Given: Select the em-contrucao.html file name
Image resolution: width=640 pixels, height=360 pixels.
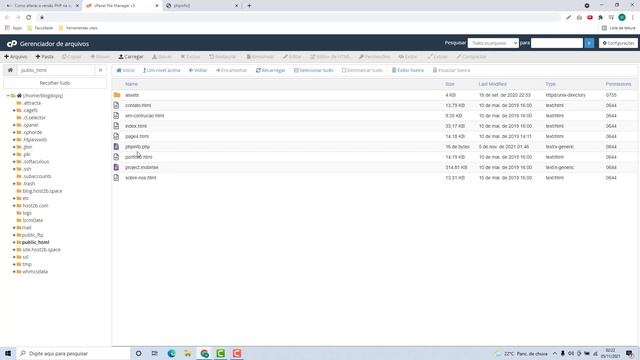Looking at the screenshot, I should click(144, 116).
